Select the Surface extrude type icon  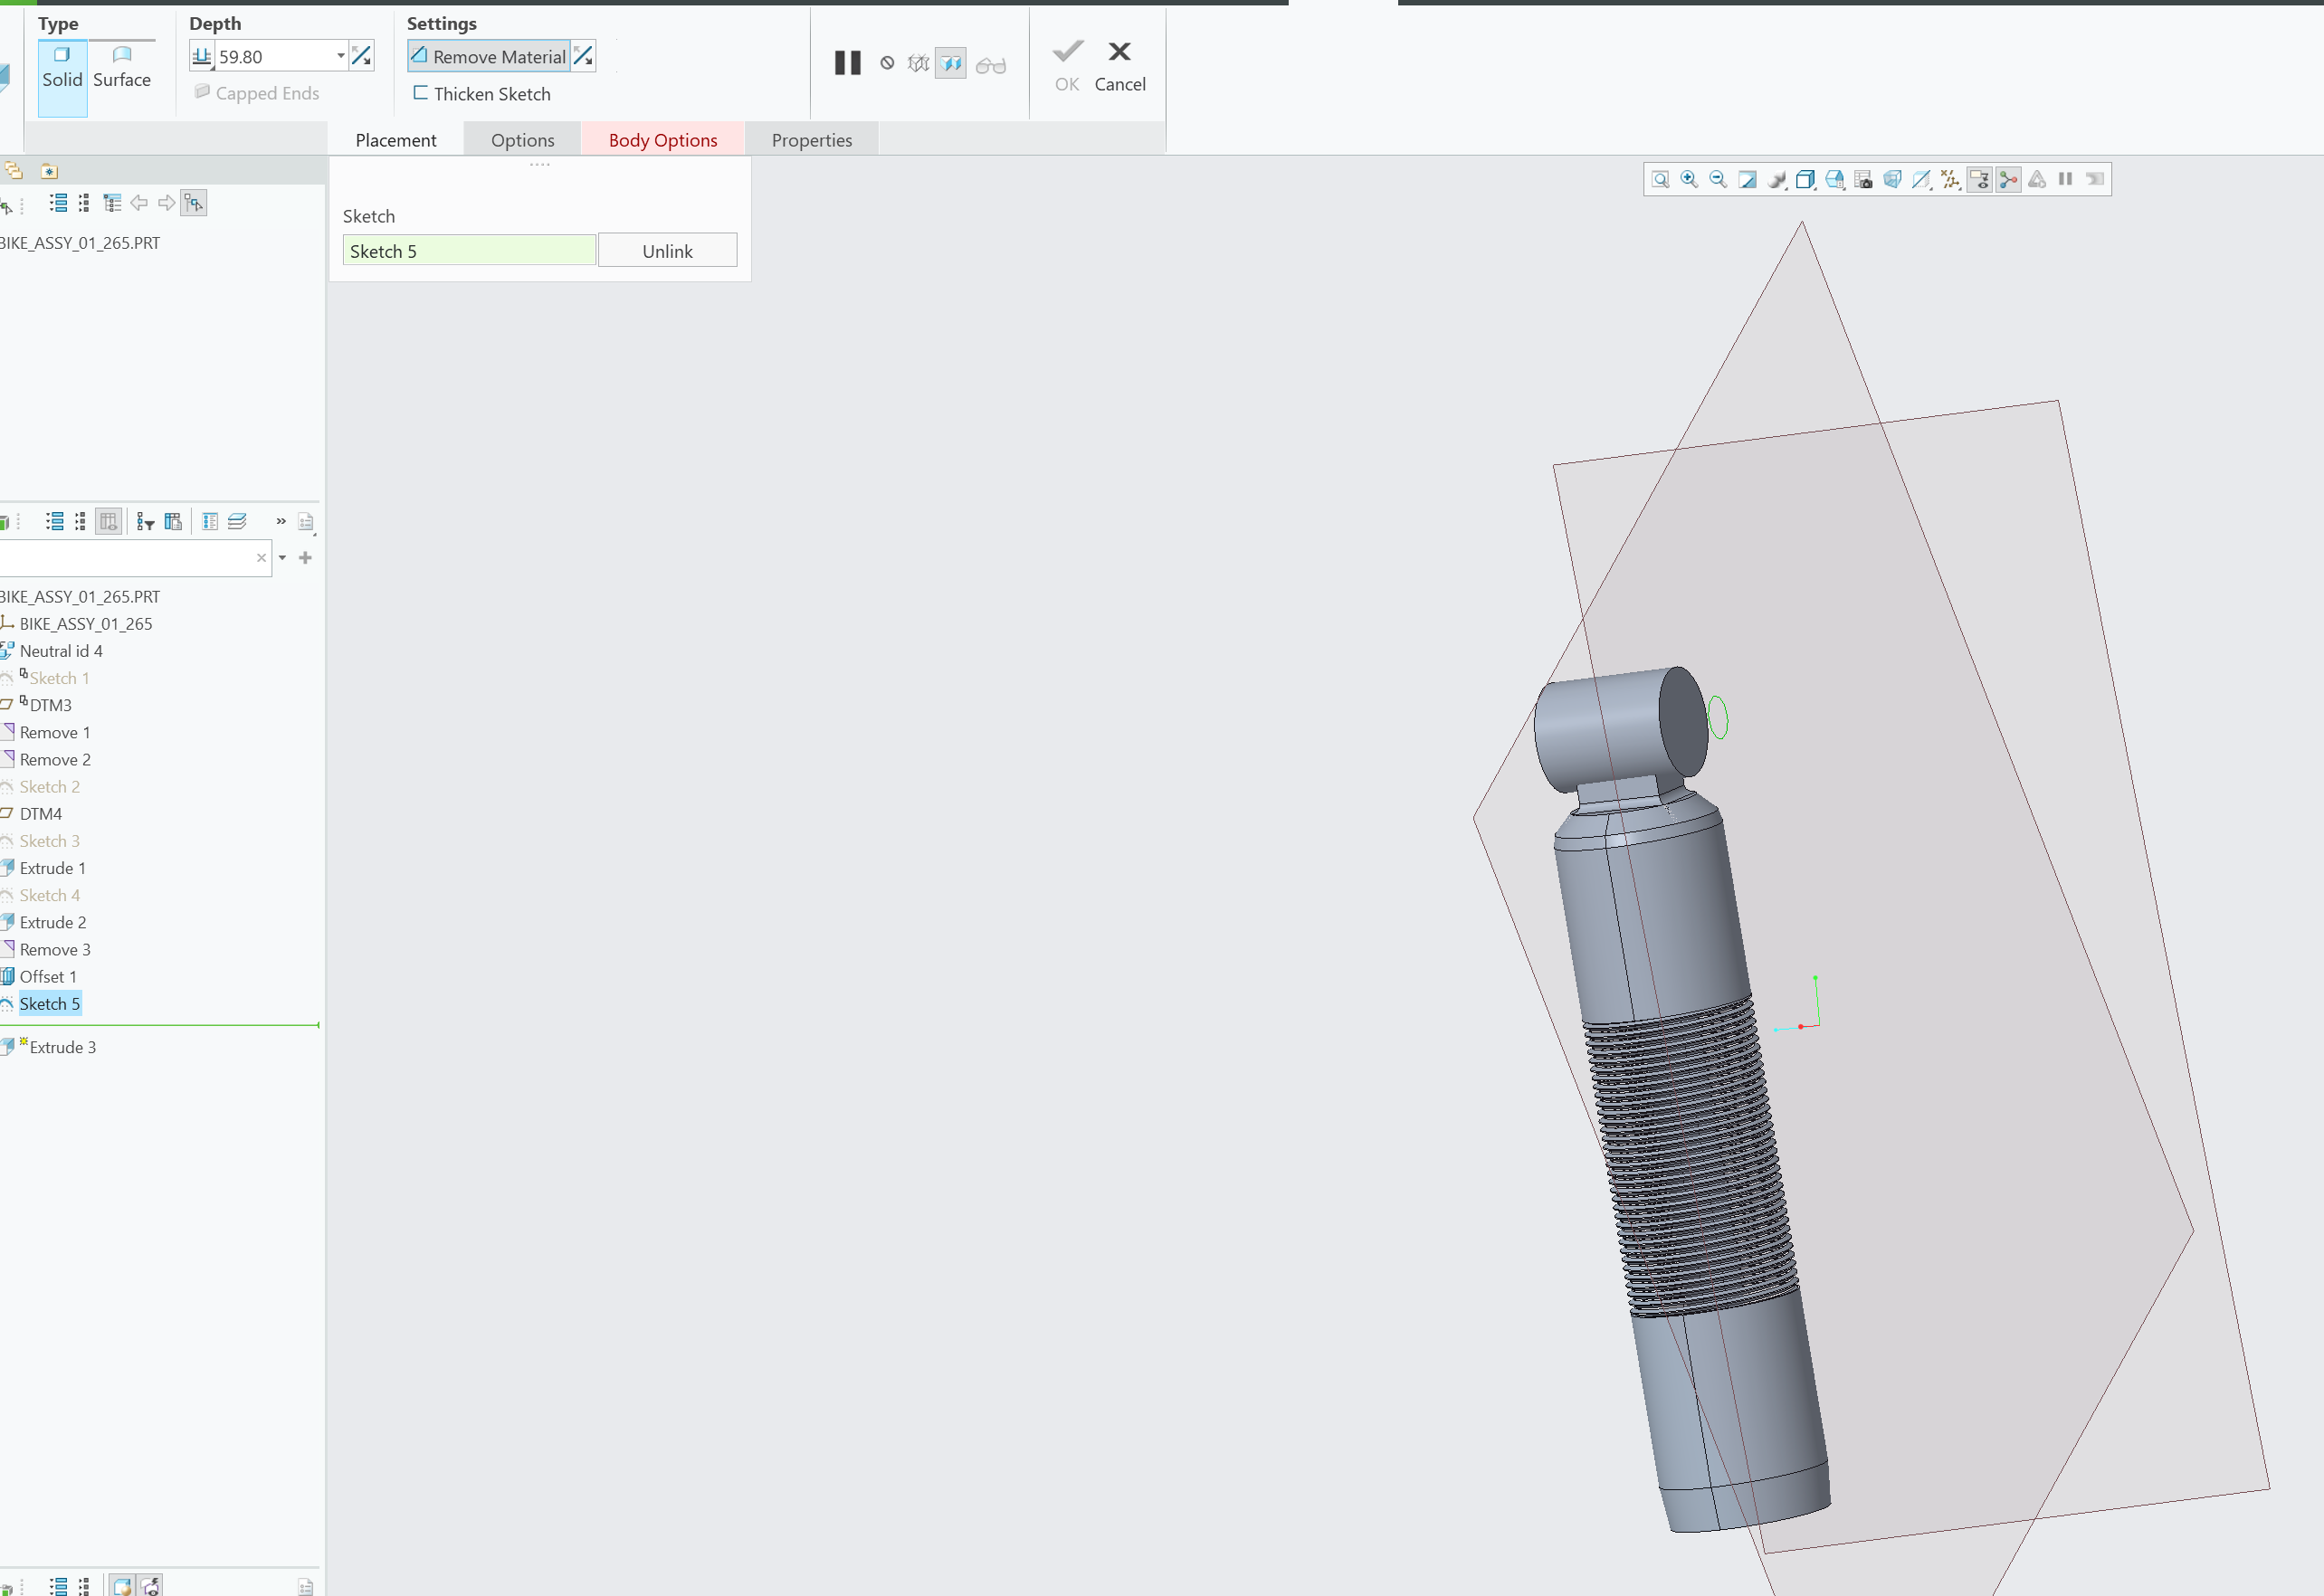(x=122, y=55)
